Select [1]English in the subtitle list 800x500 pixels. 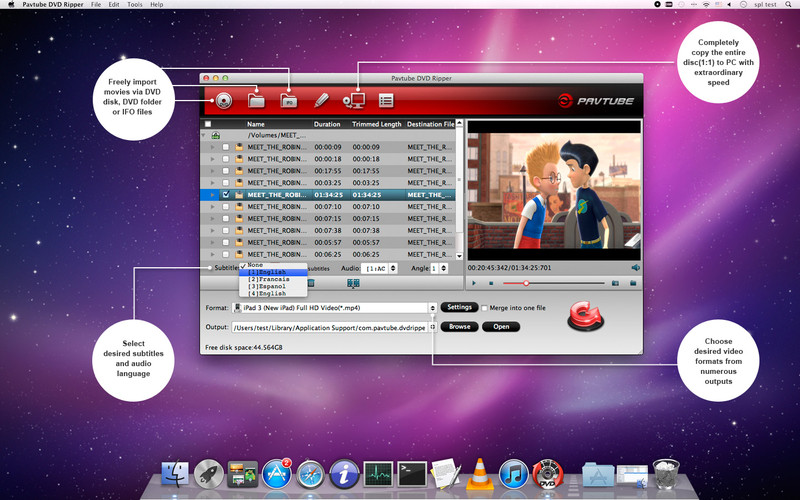tap(273, 272)
